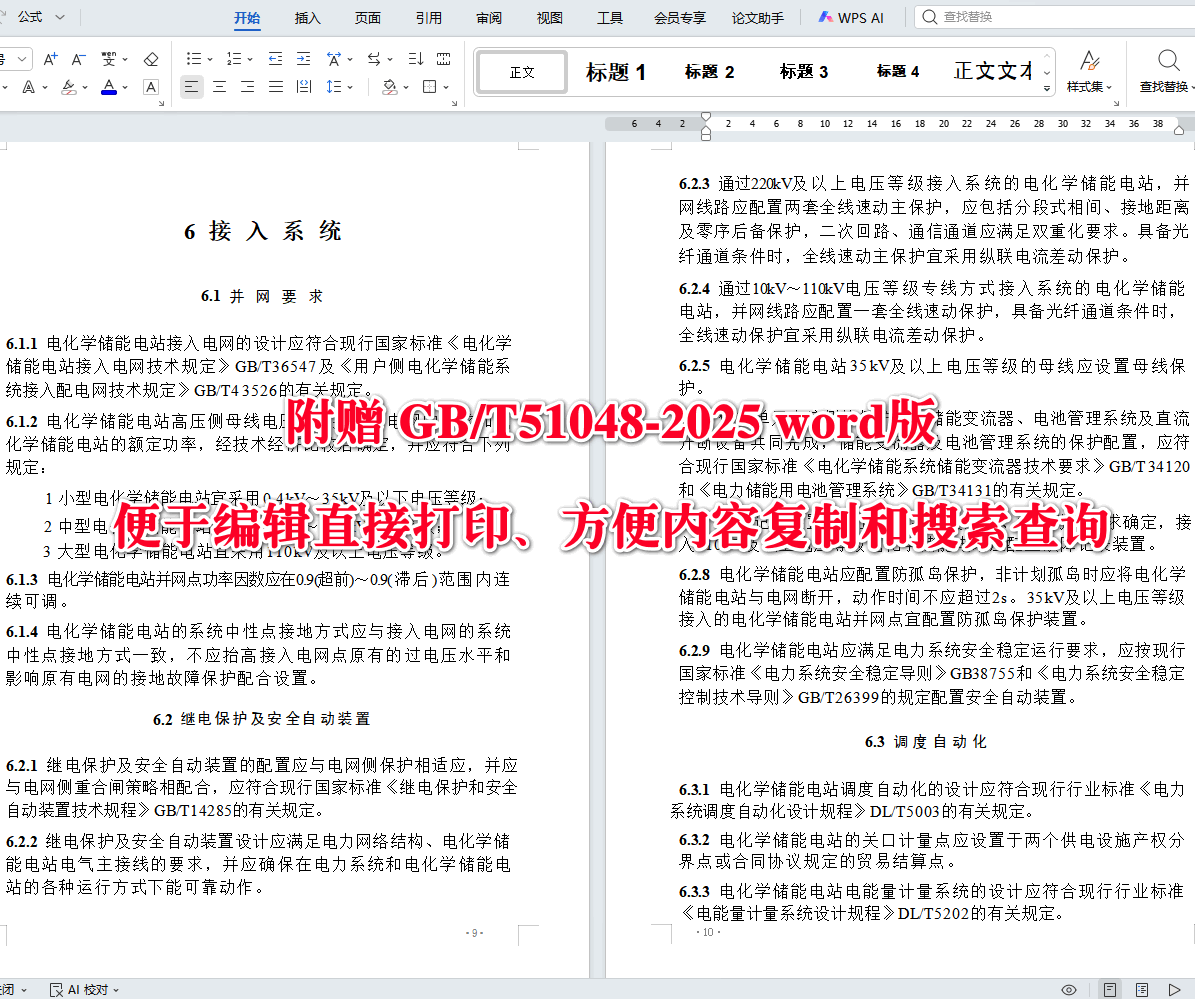Launch WPS AI
The height and width of the screenshot is (999, 1195).
click(x=851, y=18)
